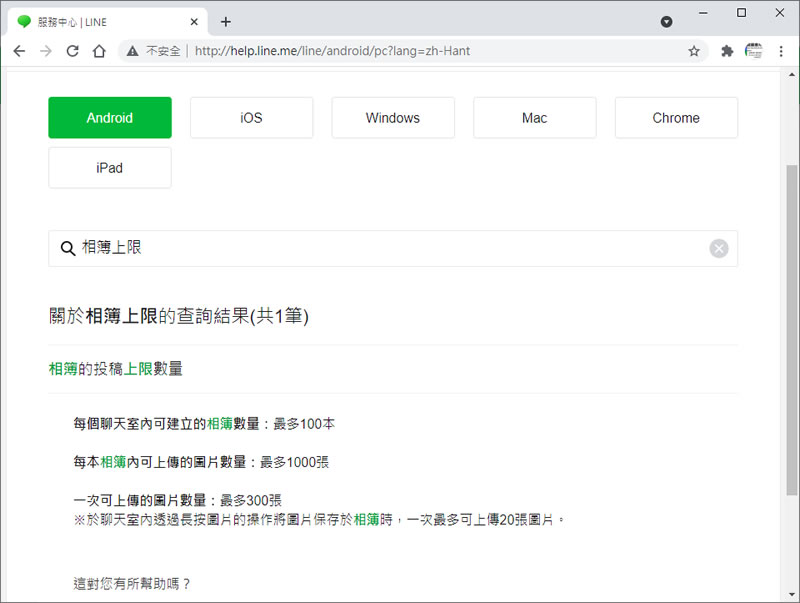Image resolution: width=800 pixels, height=603 pixels.
Task: Click the browser back arrow
Action: point(19,51)
